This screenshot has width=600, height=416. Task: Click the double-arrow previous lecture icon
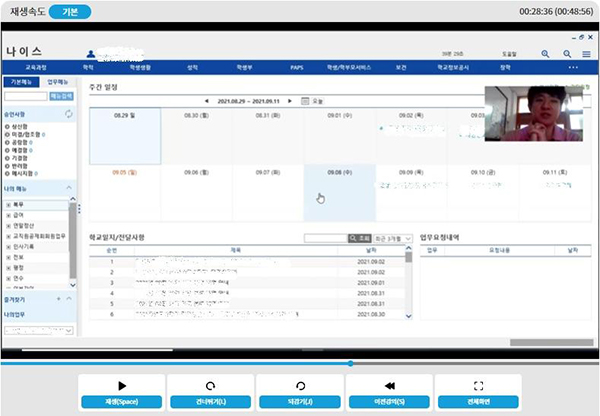[x=390, y=386]
